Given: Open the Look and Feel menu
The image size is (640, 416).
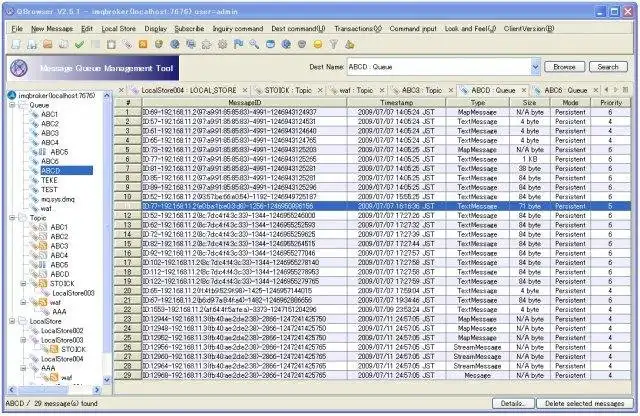Looking at the screenshot, I should tap(470, 29).
